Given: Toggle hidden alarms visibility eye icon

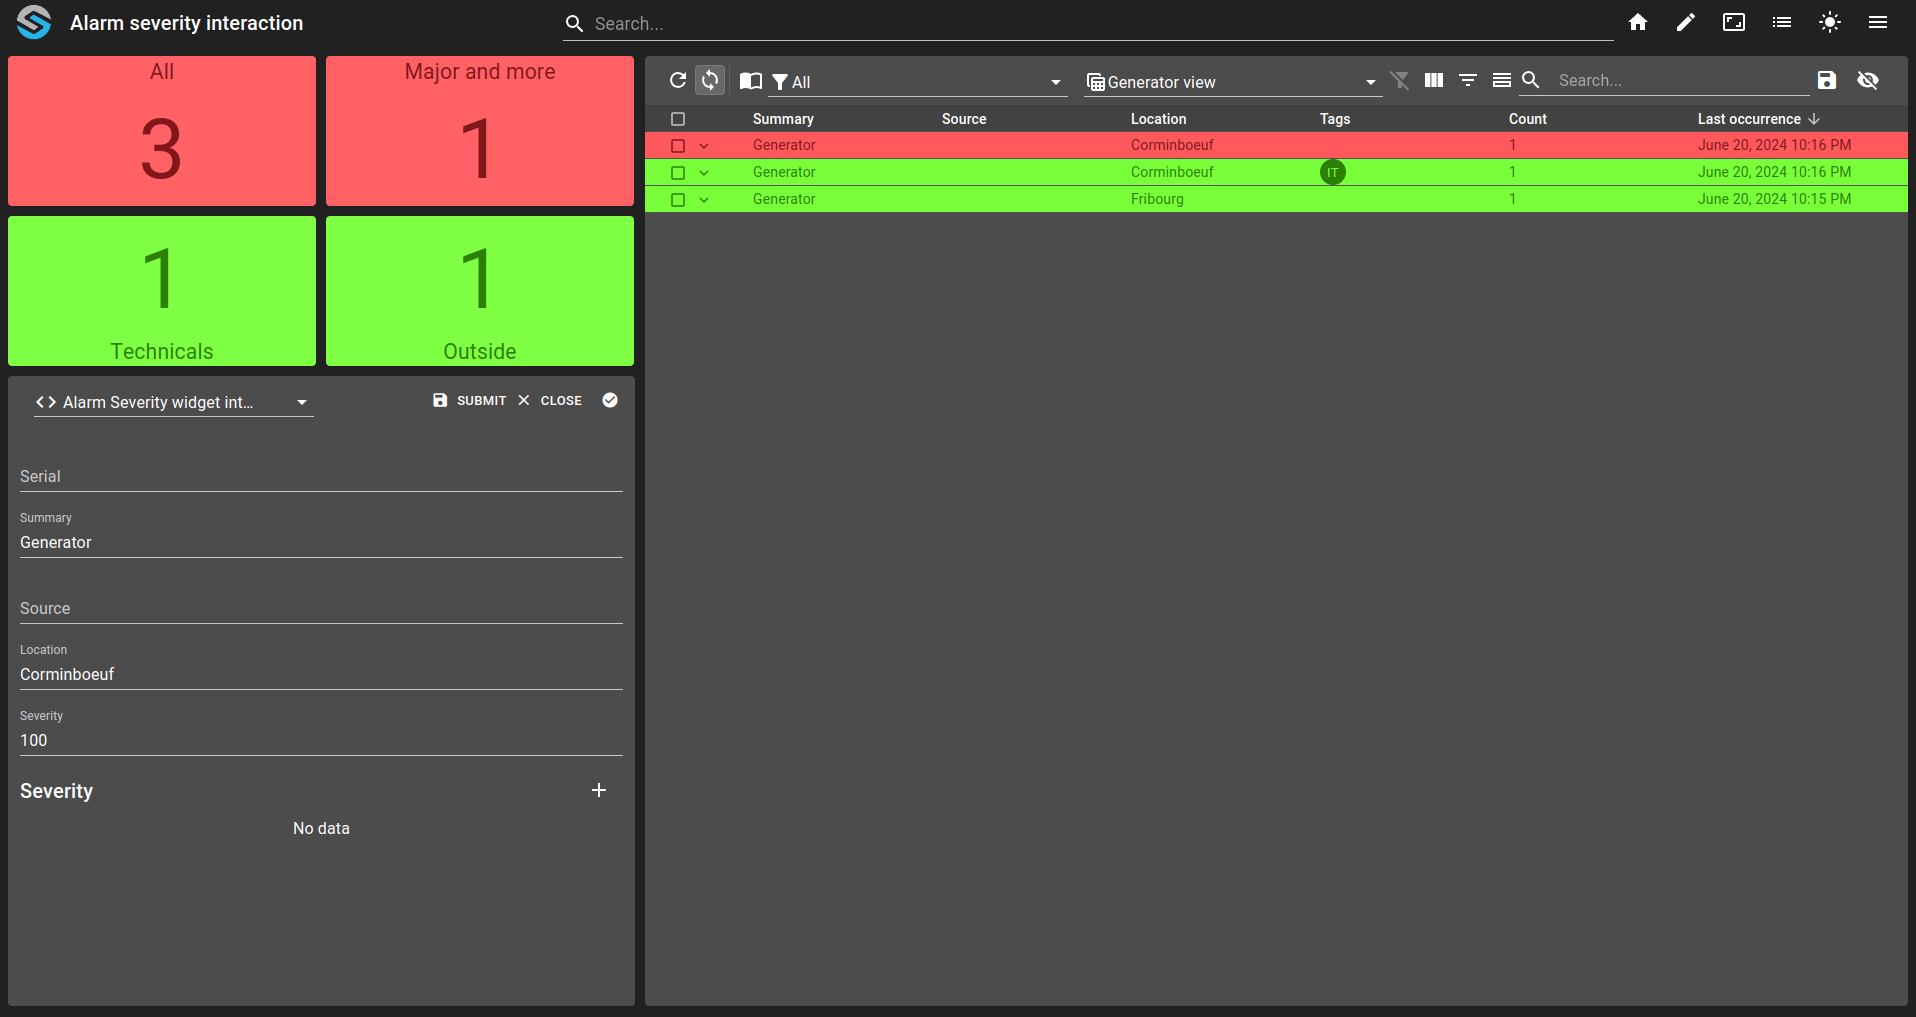Looking at the screenshot, I should click(1868, 80).
